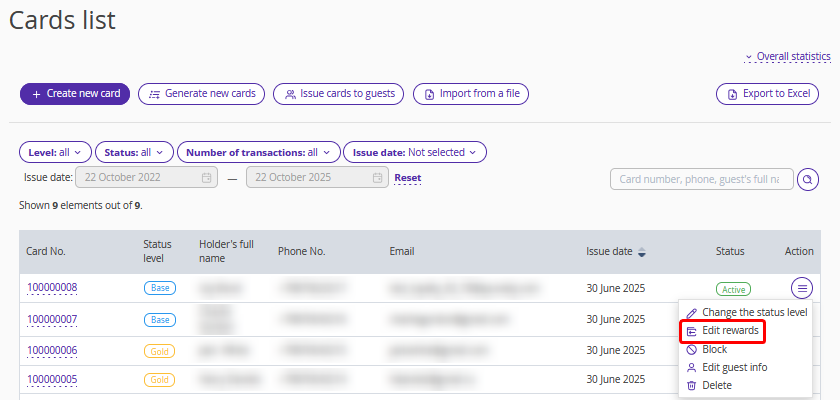The image size is (840, 400).
Task: Click the search magnifier icon button
Action: [808, 179]
